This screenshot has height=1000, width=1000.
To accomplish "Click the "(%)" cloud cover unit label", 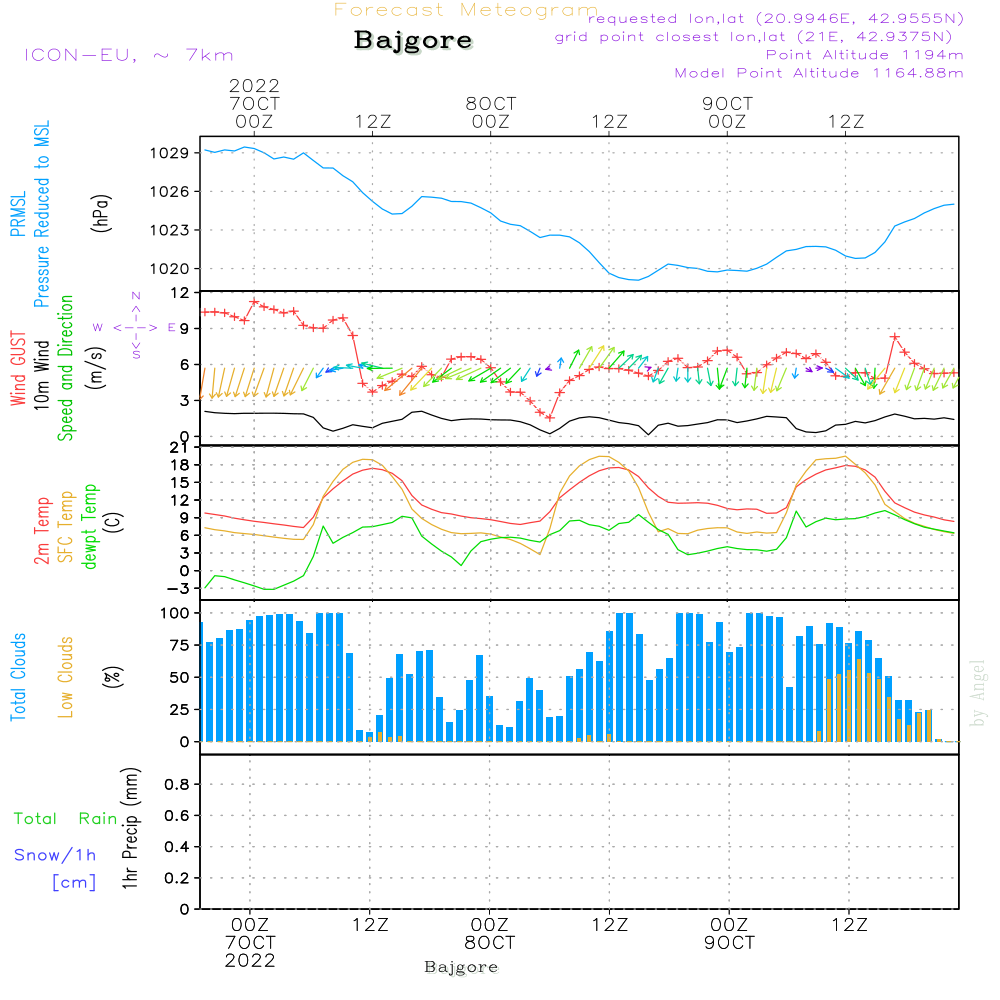I will [x=112, y=677].
